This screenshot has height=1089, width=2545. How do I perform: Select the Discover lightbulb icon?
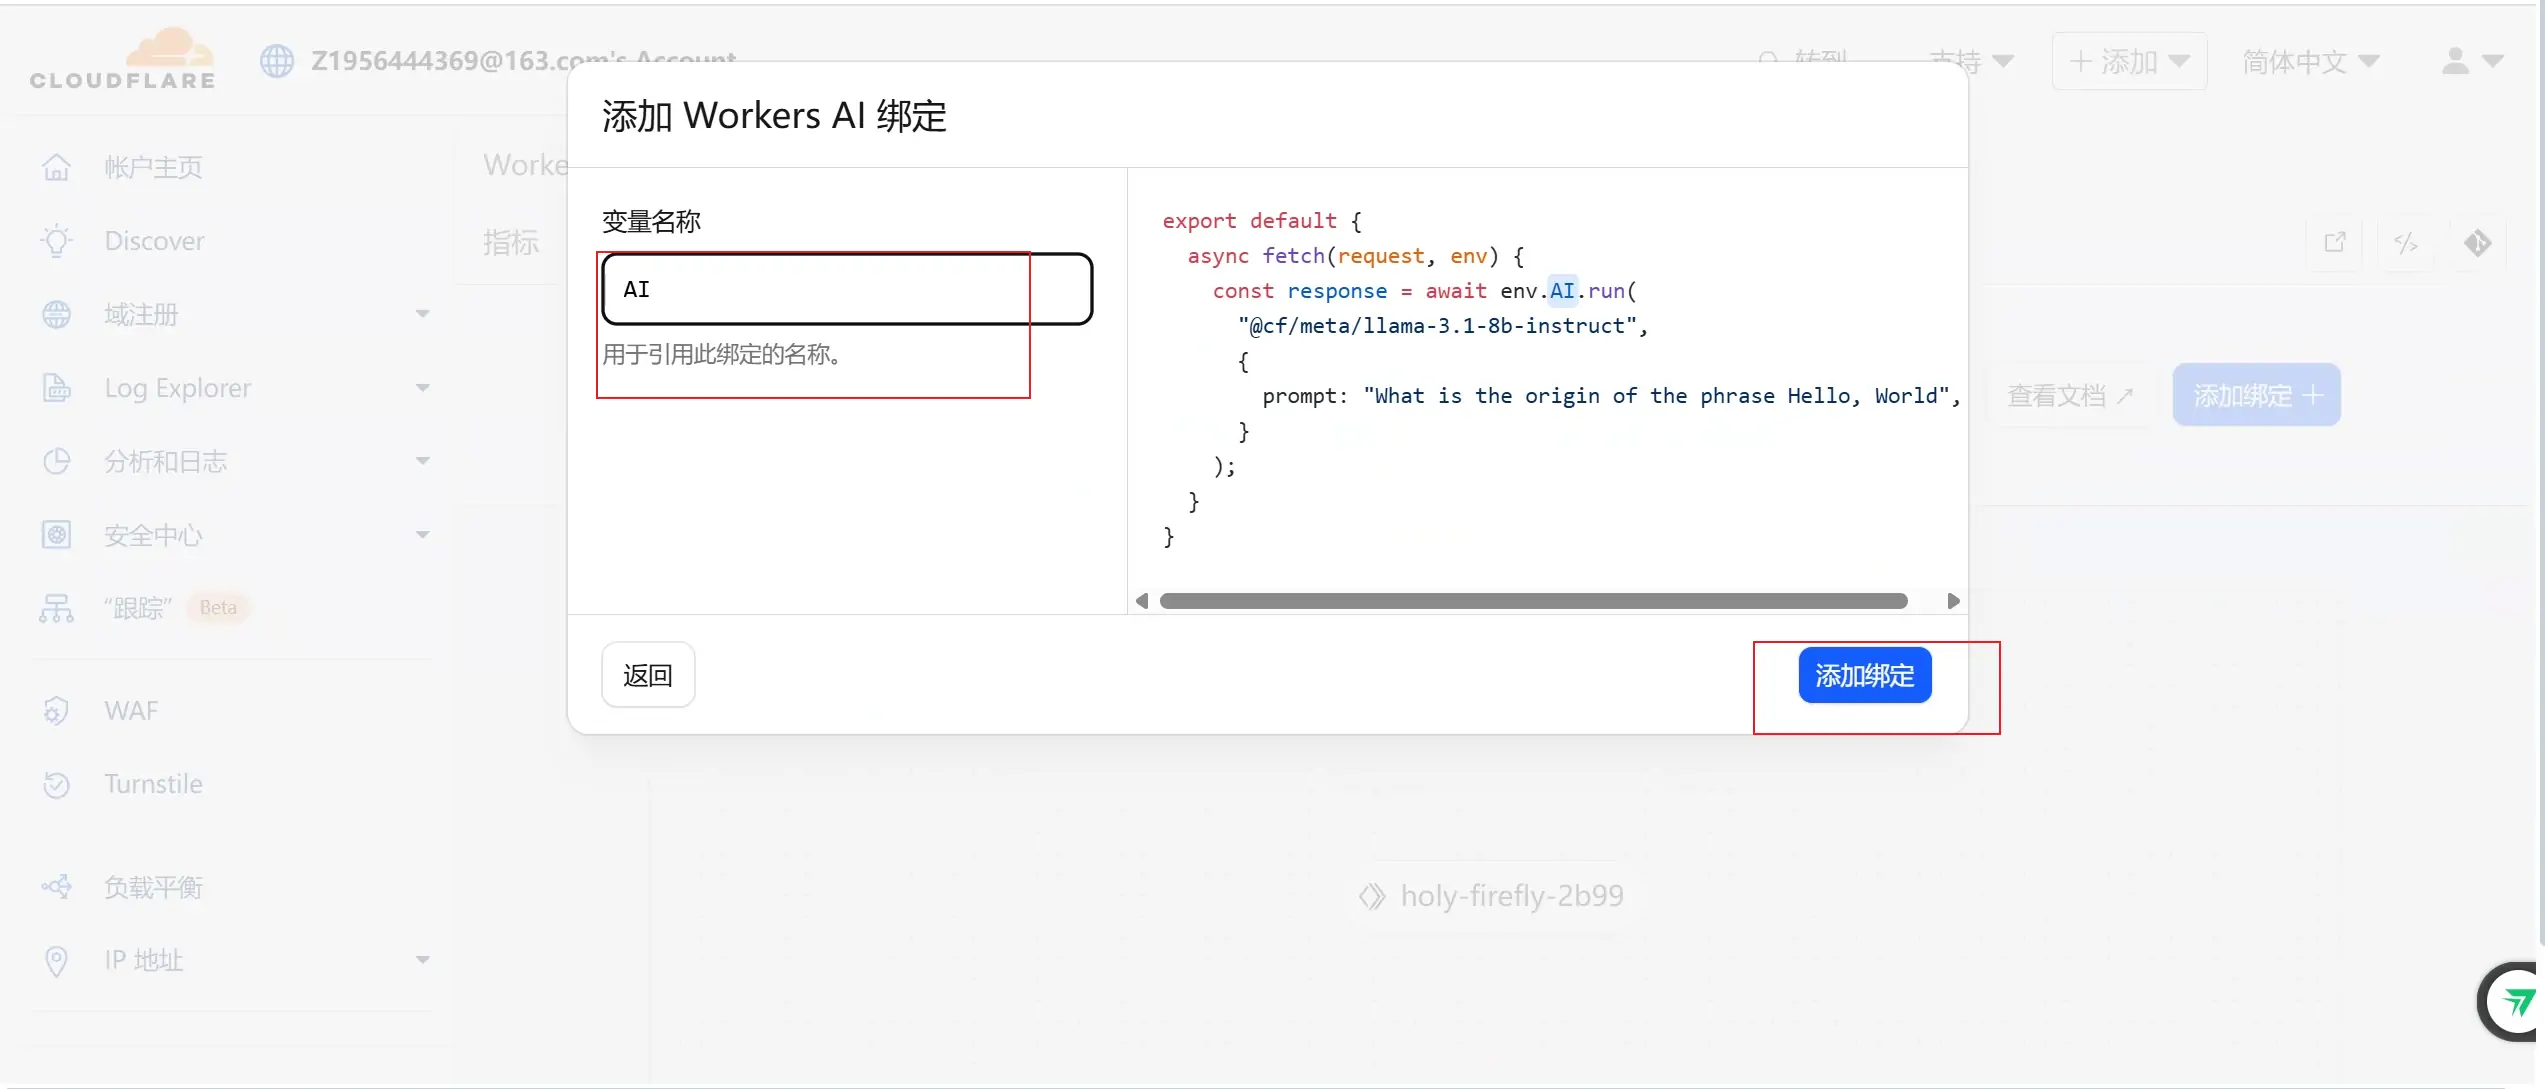click(x=57, y=241)
